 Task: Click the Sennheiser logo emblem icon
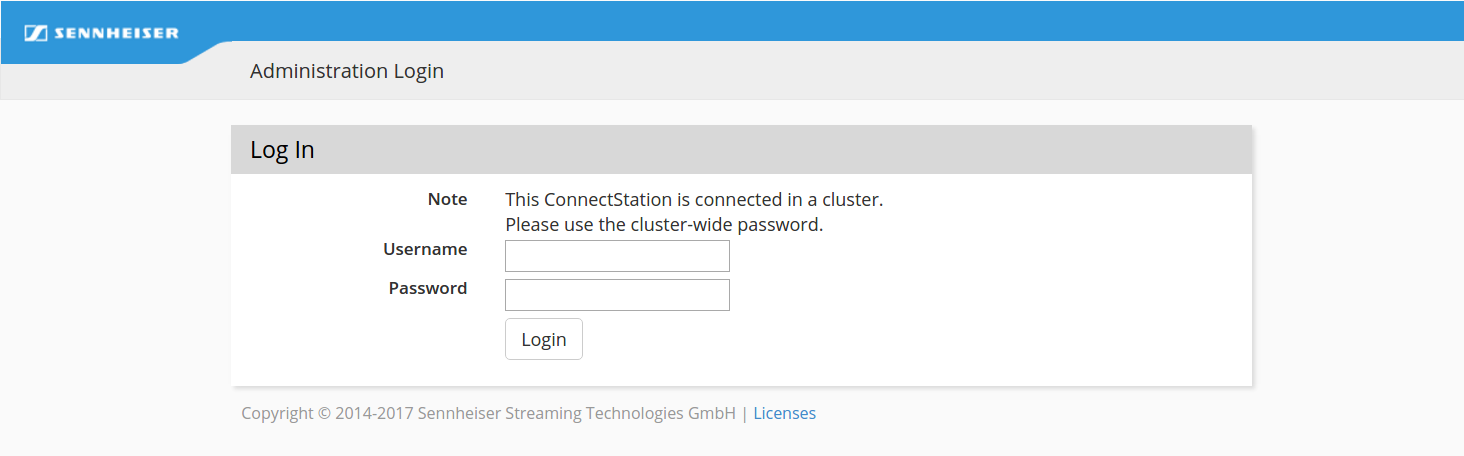click(37, 33)
